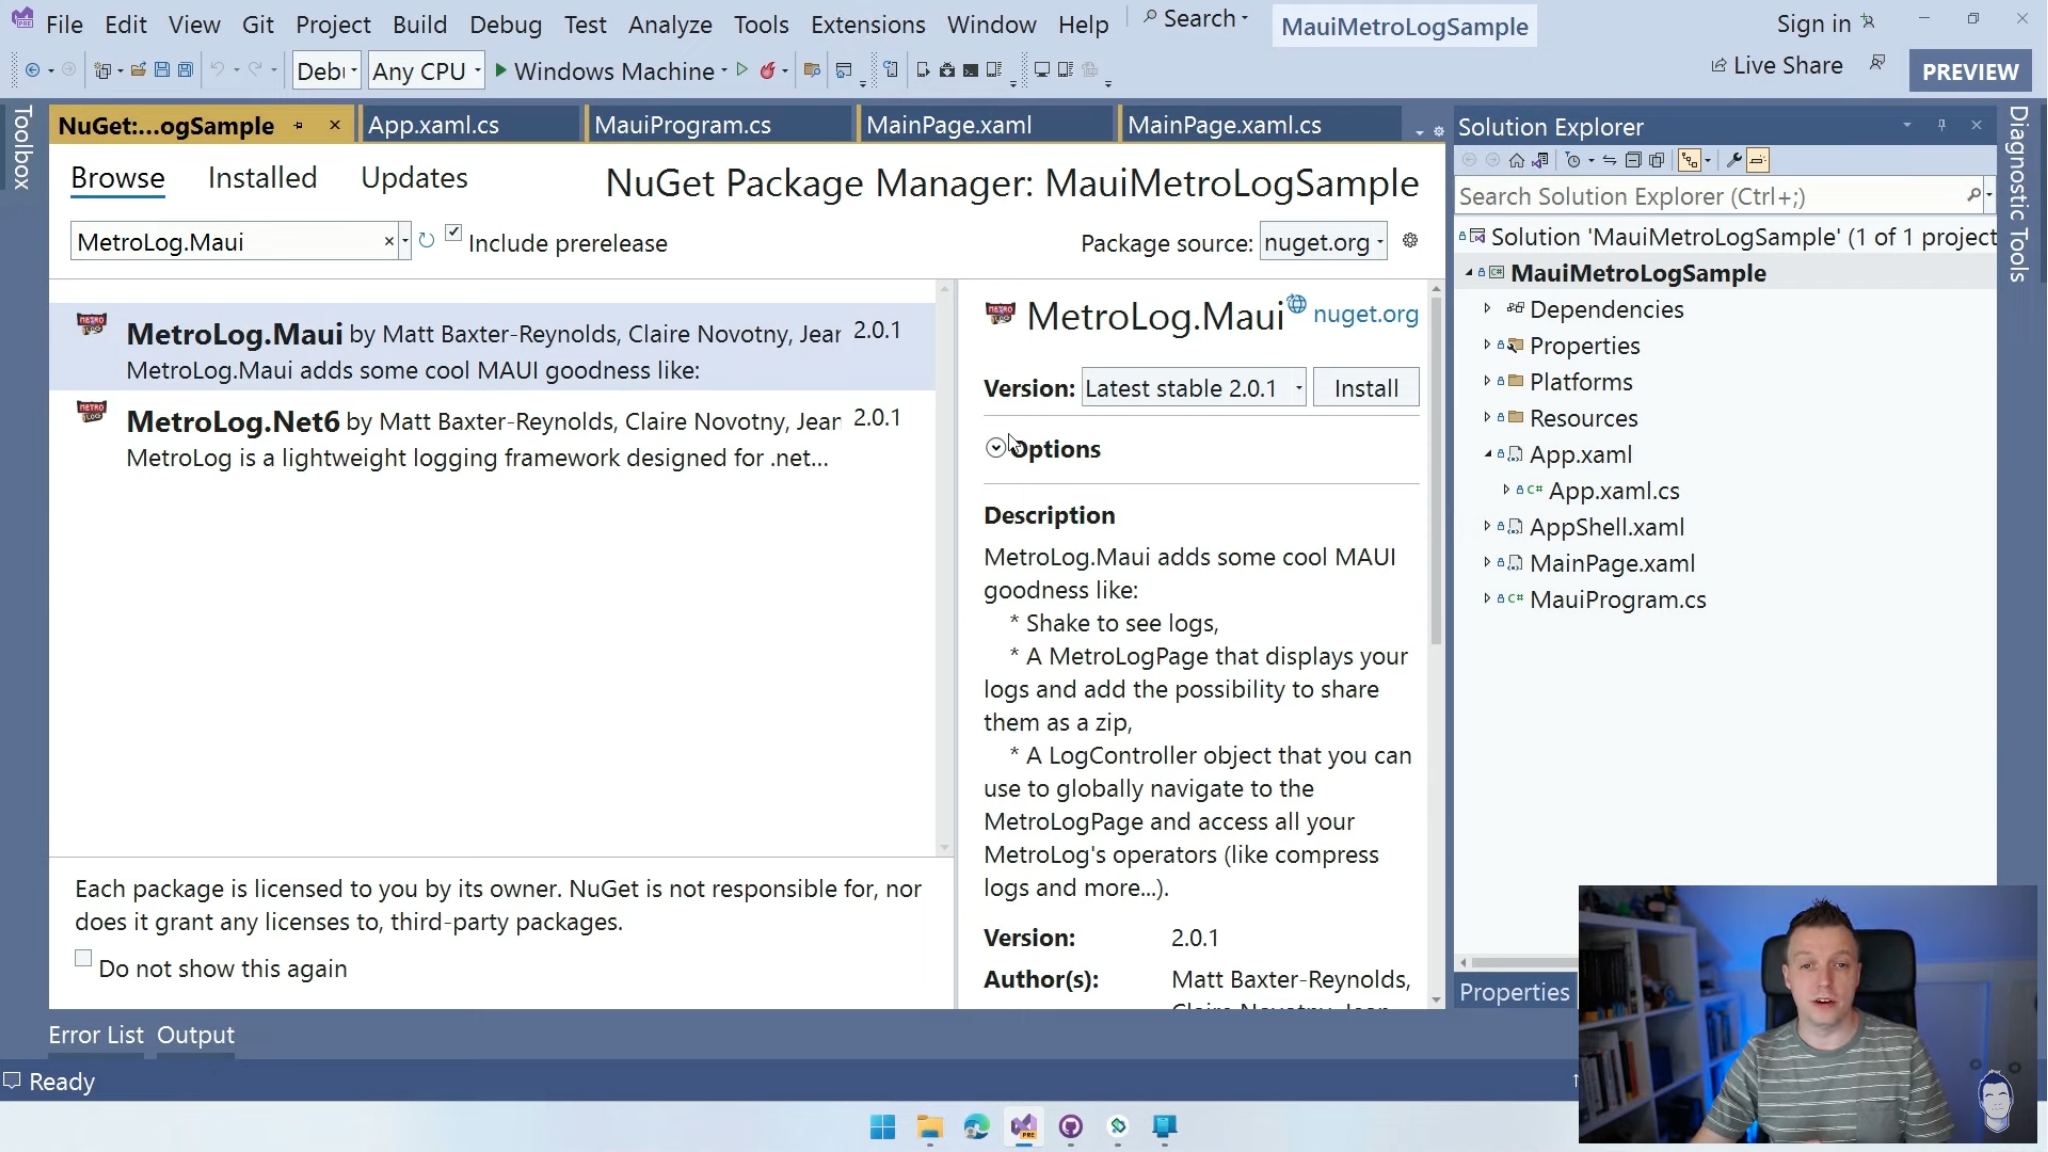
Task: Open Properties wrench in Solution Explorer
Action: tap(1734, 160)
